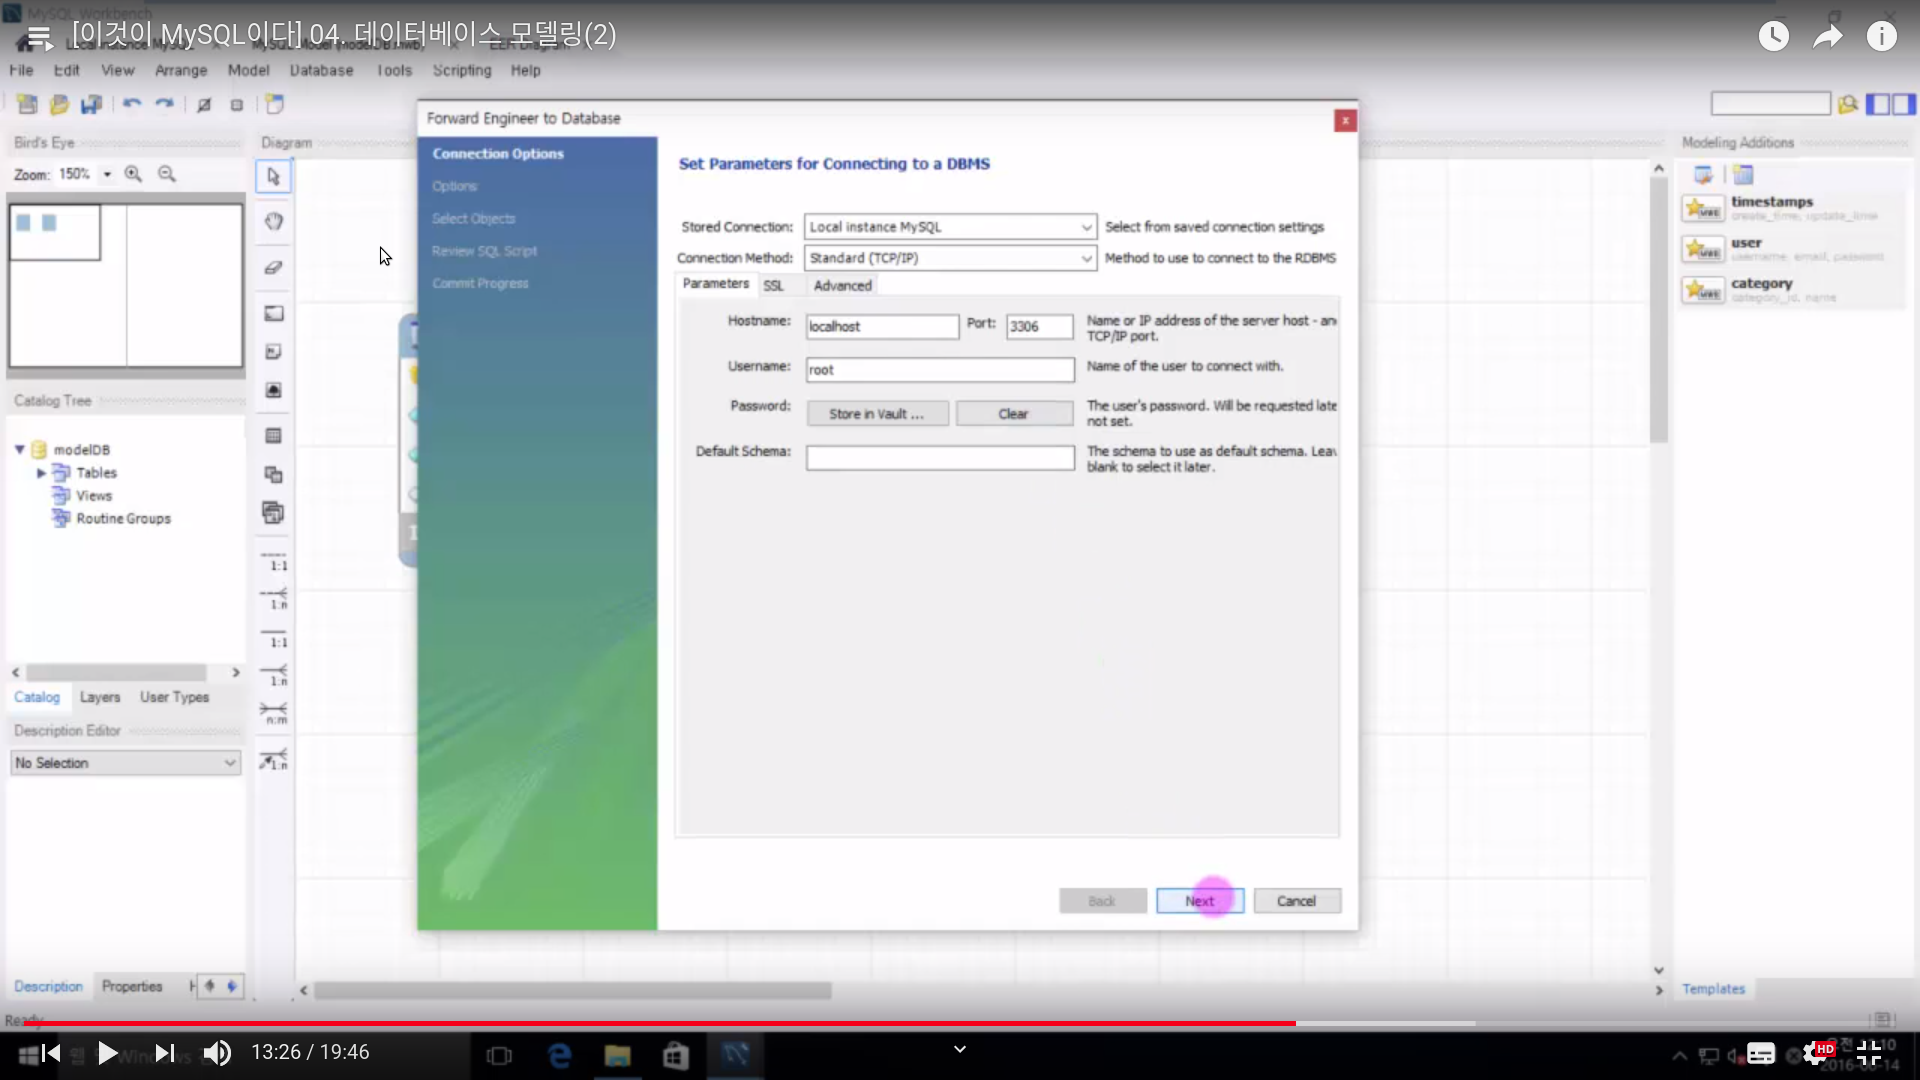This screenshot has height=1080, width=1920.
Task: Open File Explorer in the taskbar
Action: pyautogui.click(x=617, y=1055)
